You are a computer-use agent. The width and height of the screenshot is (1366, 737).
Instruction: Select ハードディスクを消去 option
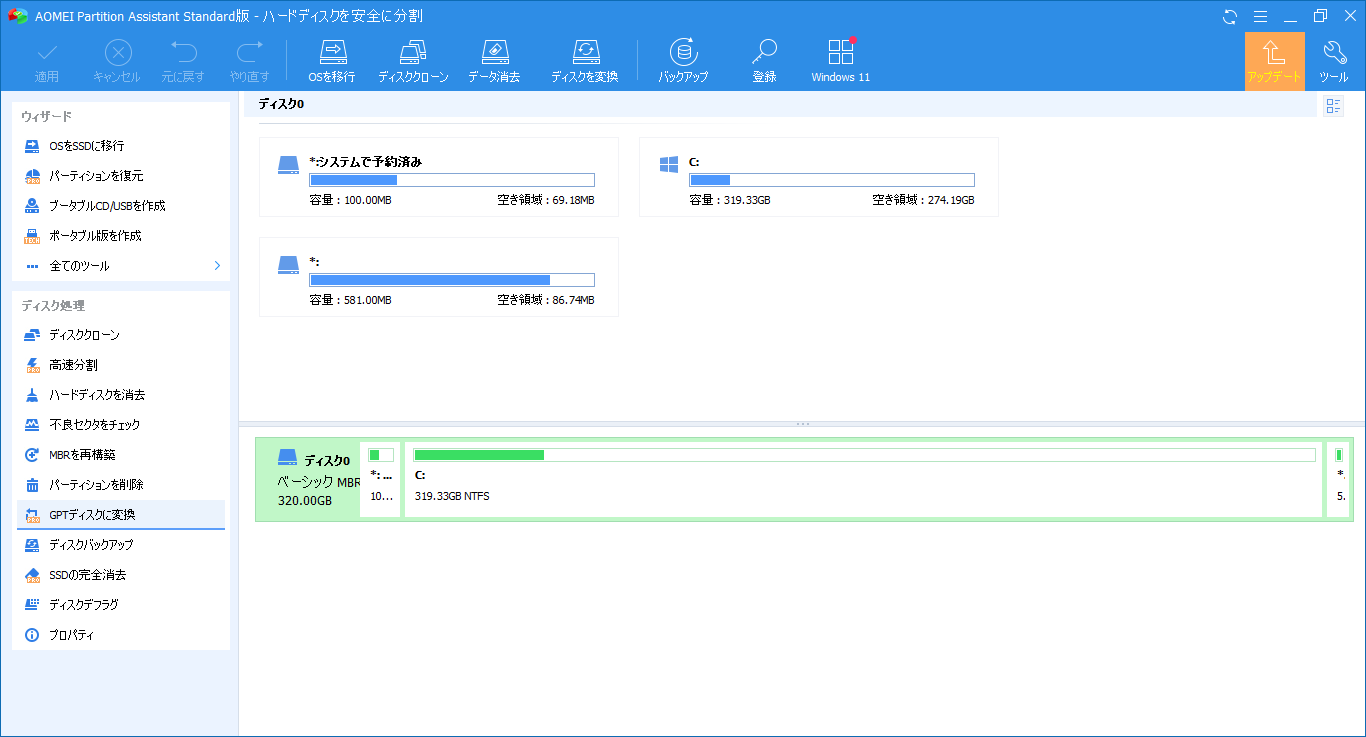[x=121, y=395]
